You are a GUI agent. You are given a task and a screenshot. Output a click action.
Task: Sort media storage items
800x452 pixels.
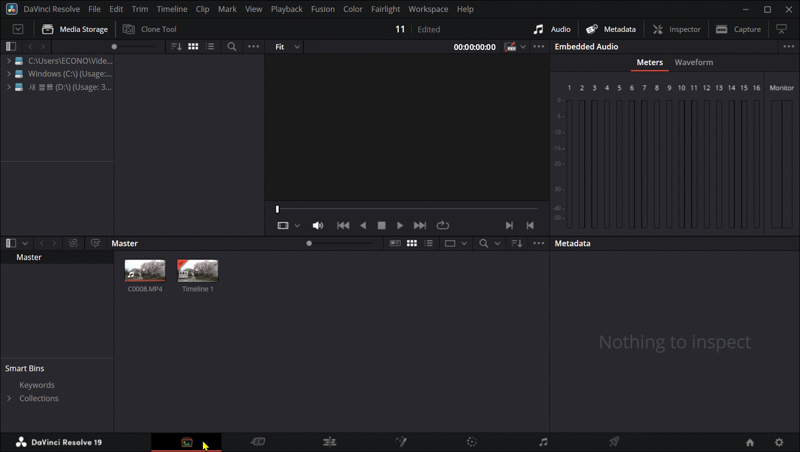(x=177, y=46)
